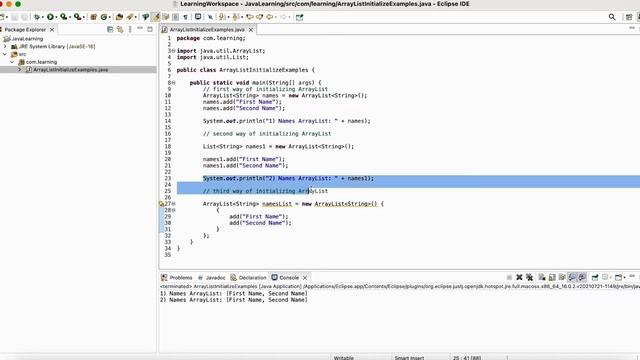The width and height of the screenshot is (640, 360).
Task: Select ArrayListInitializeExamples.java in Package Explorer
Action: [70, 70]
